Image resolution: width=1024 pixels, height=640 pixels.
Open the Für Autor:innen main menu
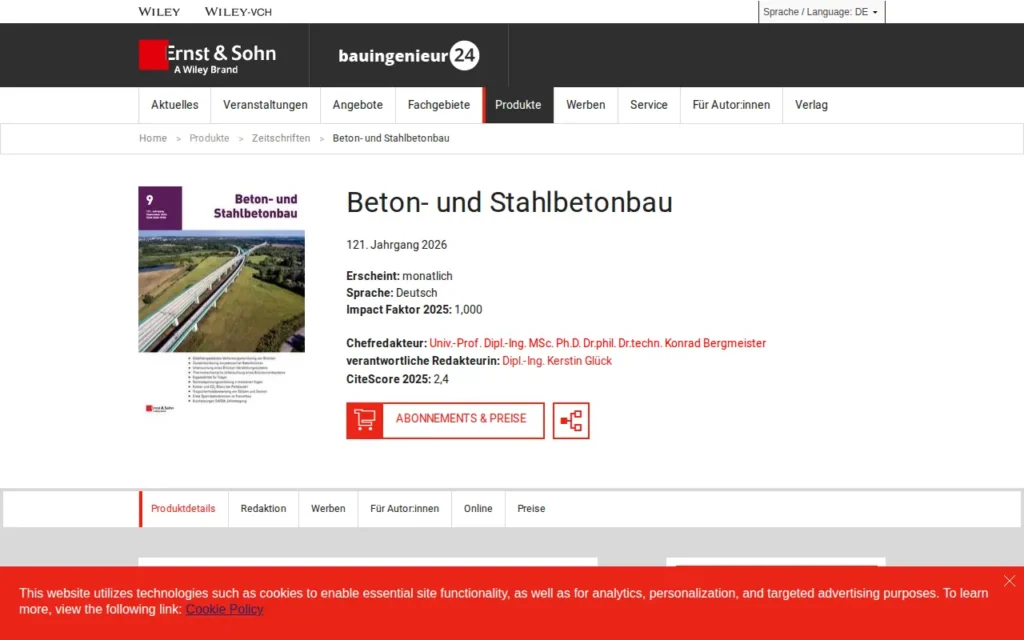(731, 105)
